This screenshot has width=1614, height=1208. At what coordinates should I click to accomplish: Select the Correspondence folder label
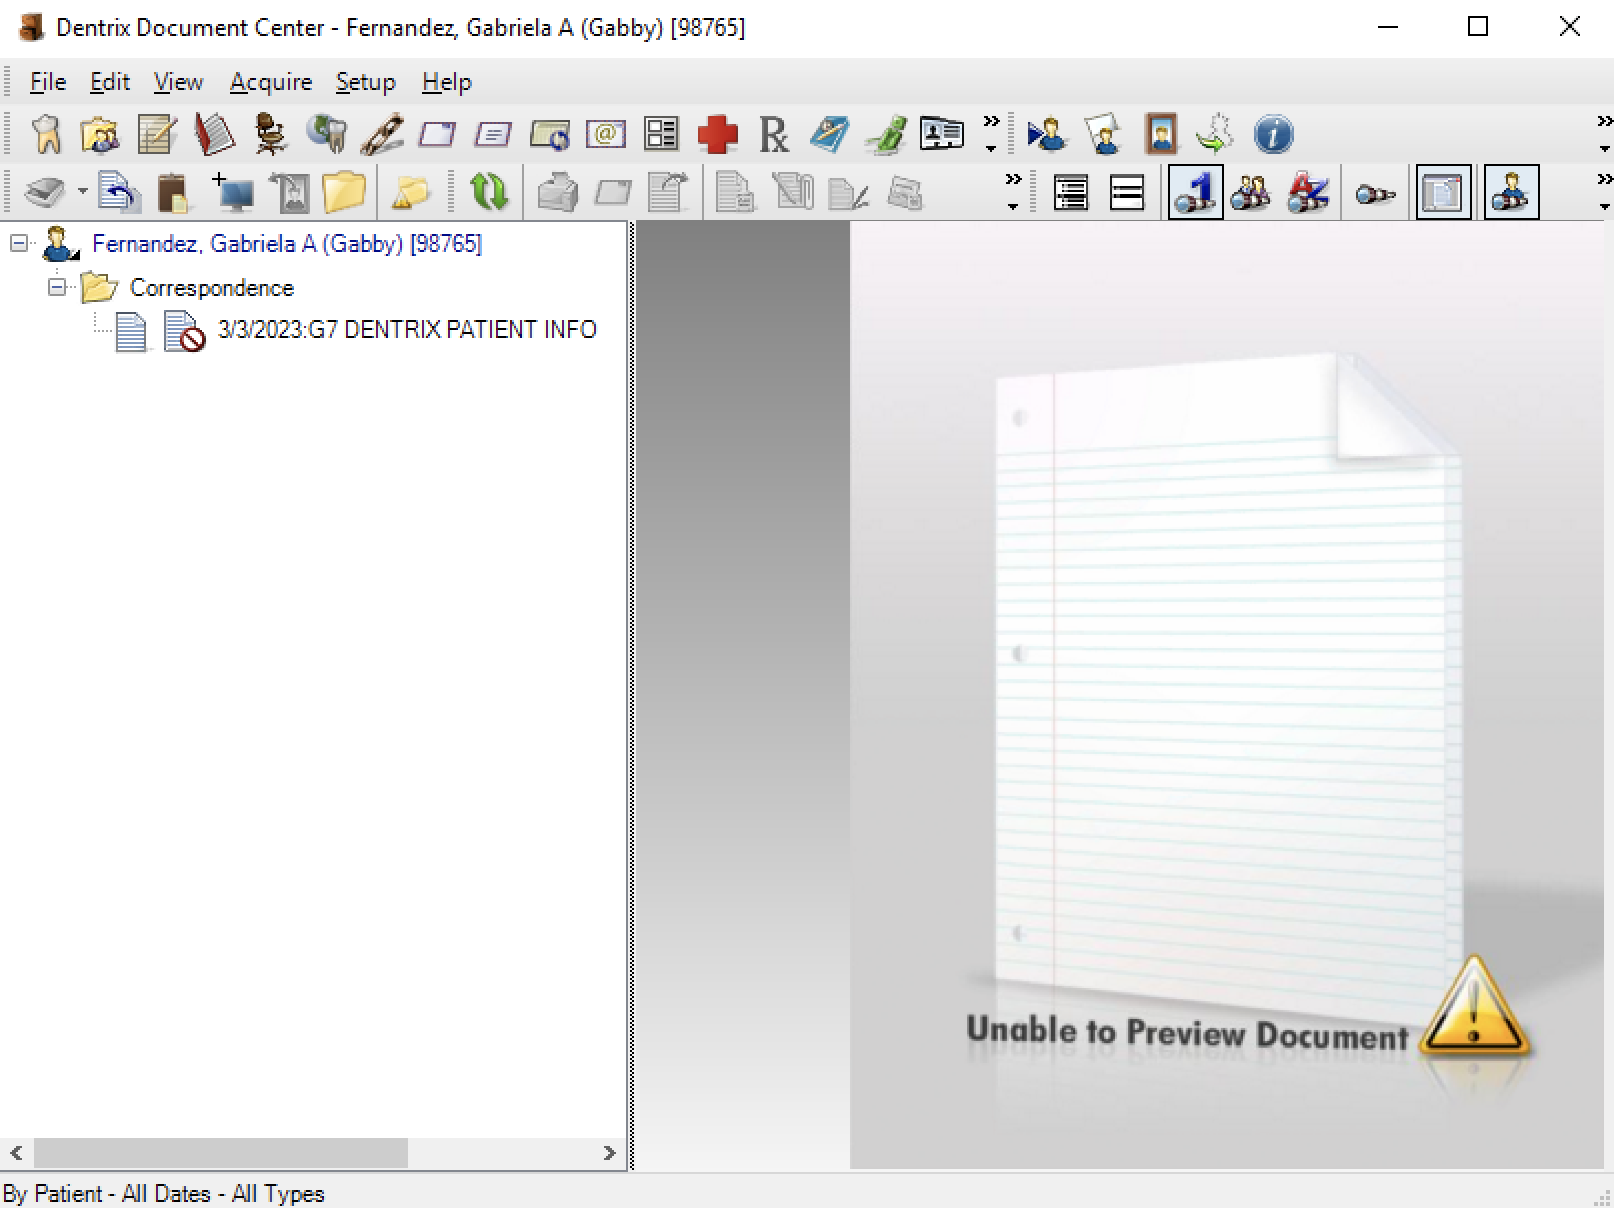tap(212, 288)
